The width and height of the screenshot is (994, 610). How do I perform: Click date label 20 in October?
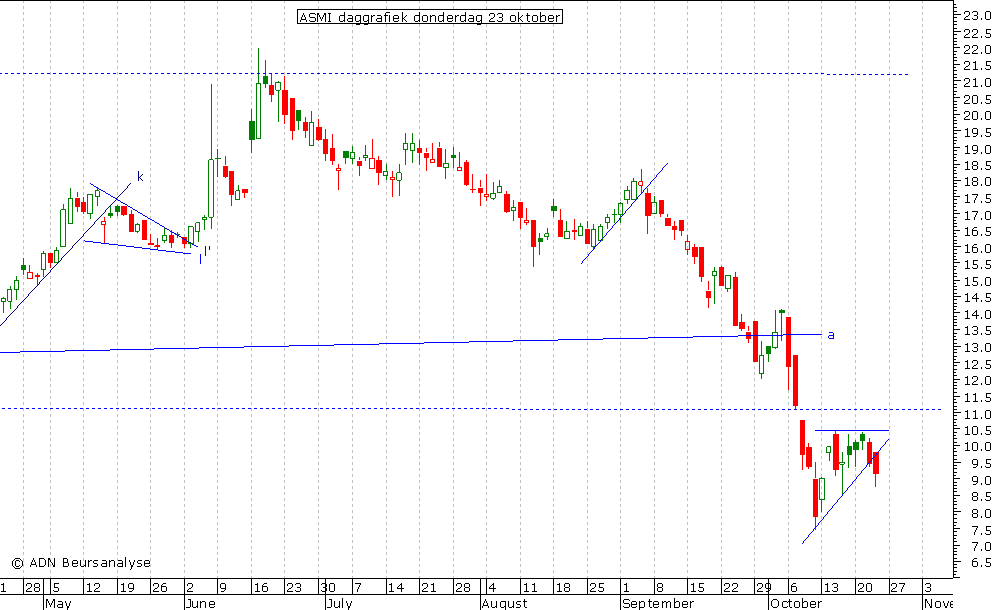tap(864, 588)
